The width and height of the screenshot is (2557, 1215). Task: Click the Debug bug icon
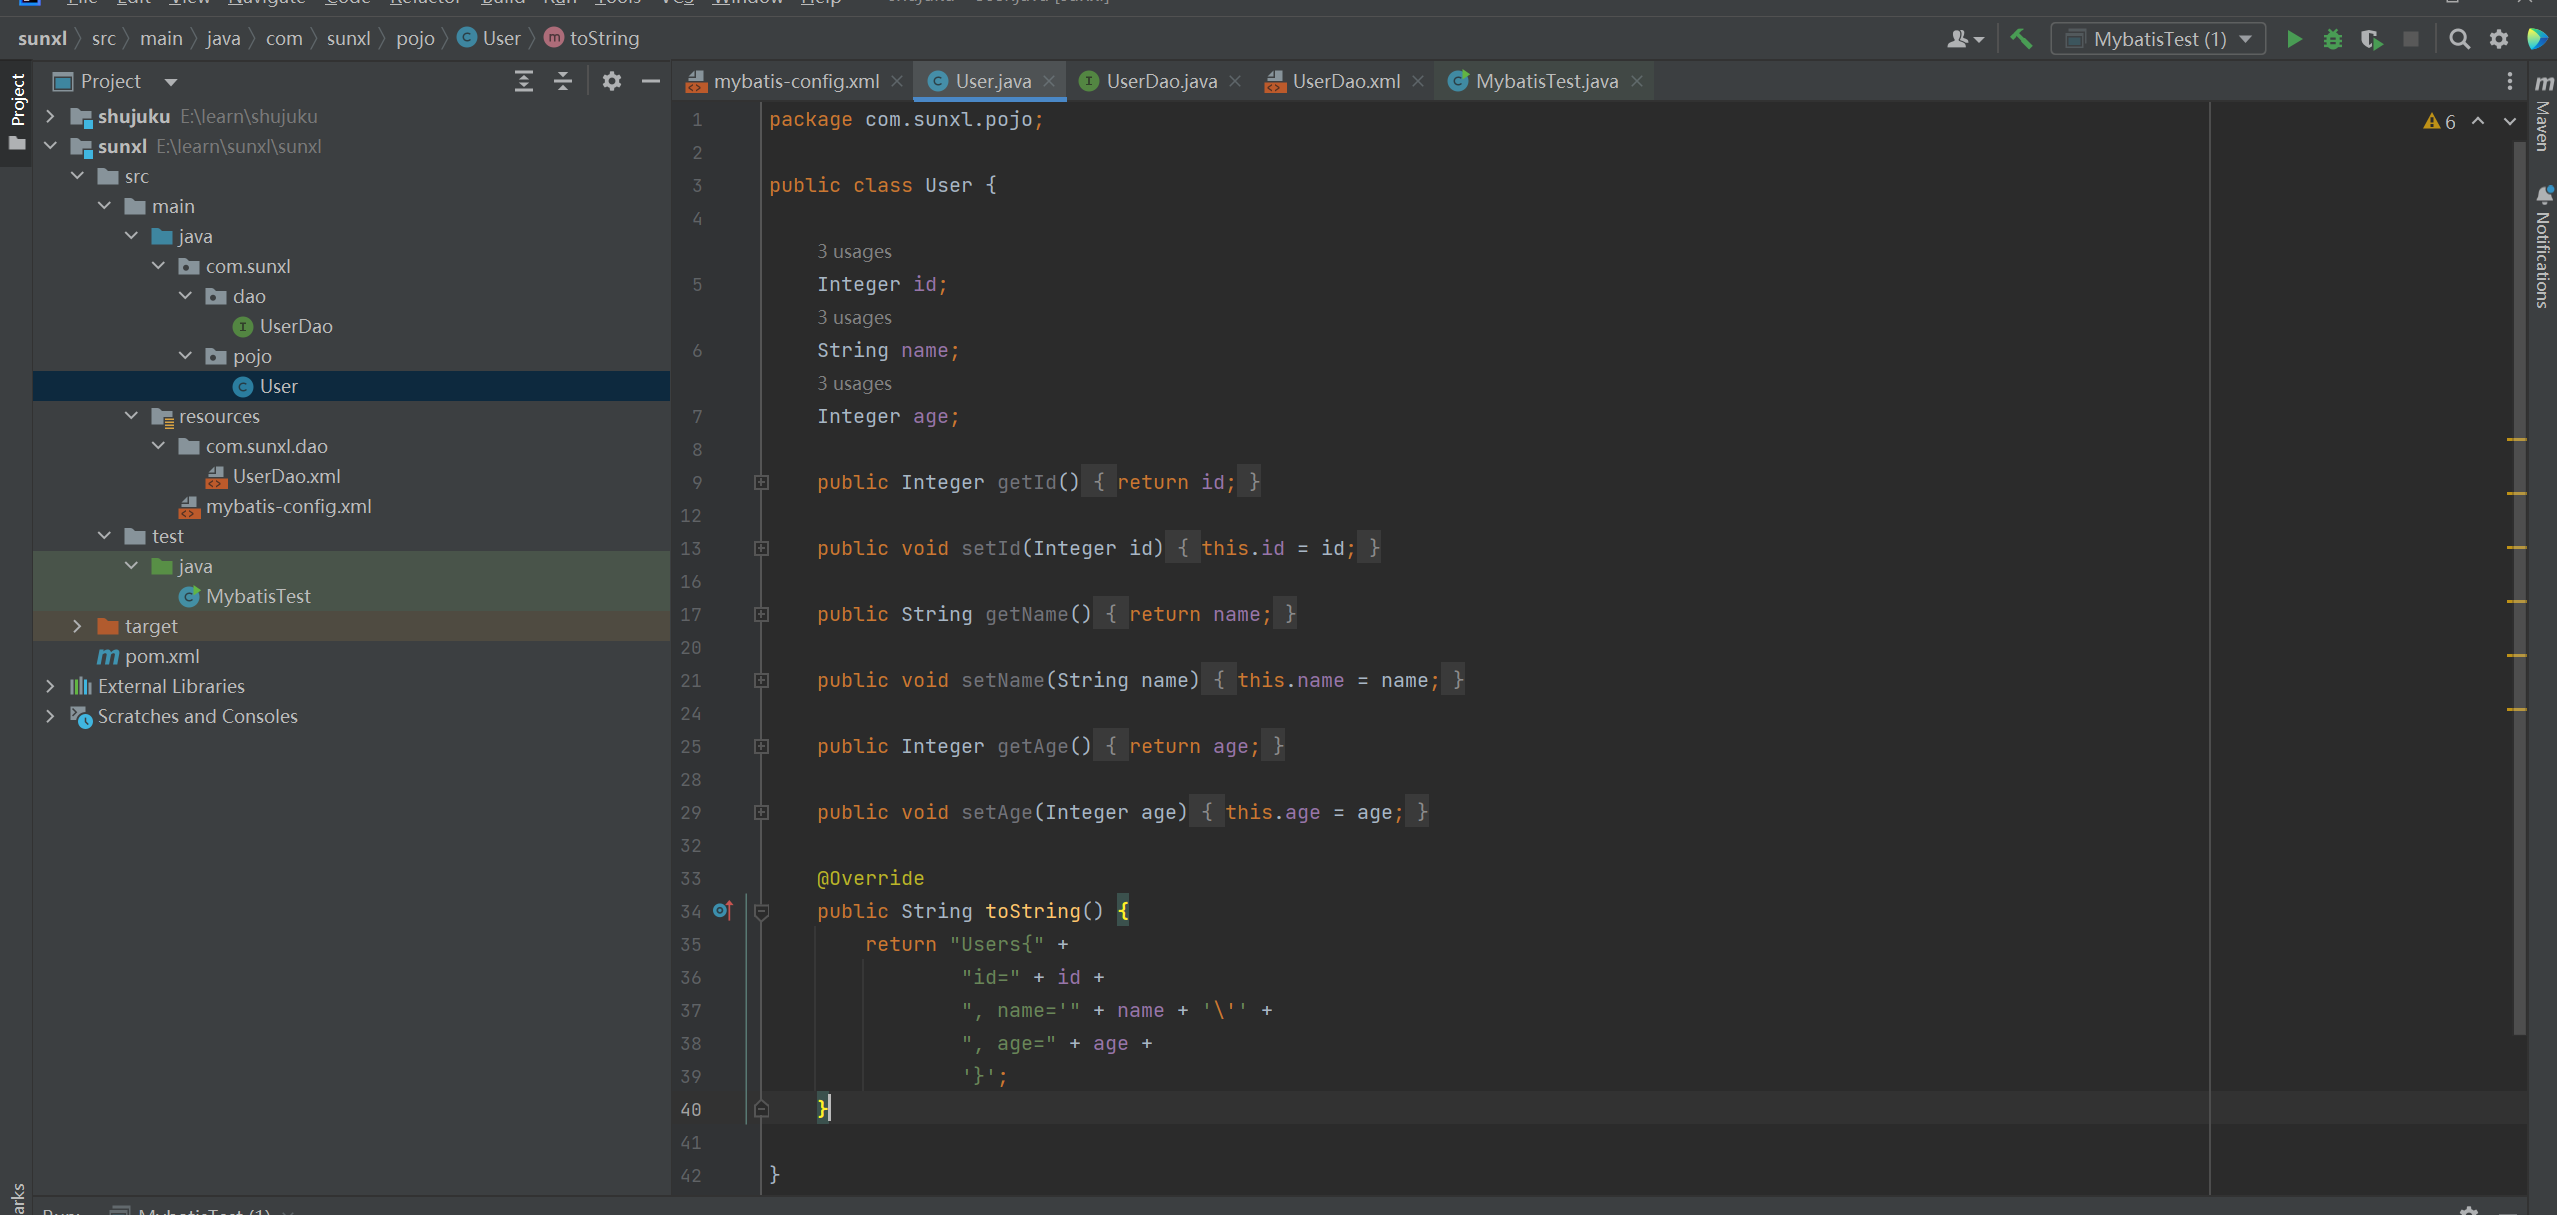pyautogui.click(x=2332, y=39)
